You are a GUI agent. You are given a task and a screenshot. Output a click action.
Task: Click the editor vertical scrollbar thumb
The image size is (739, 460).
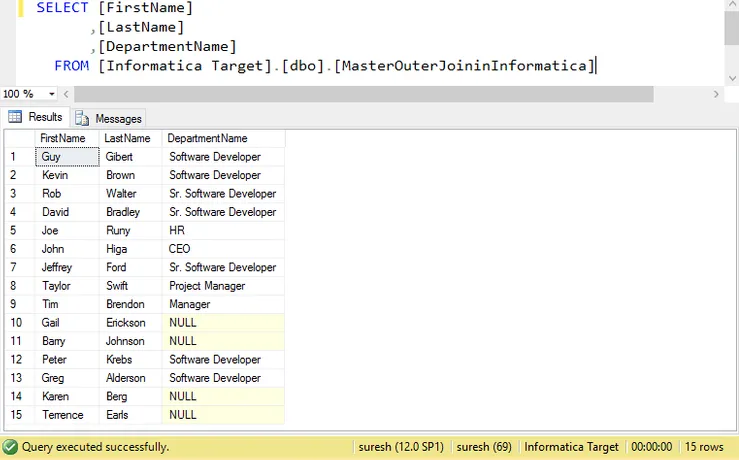point(731,28)
